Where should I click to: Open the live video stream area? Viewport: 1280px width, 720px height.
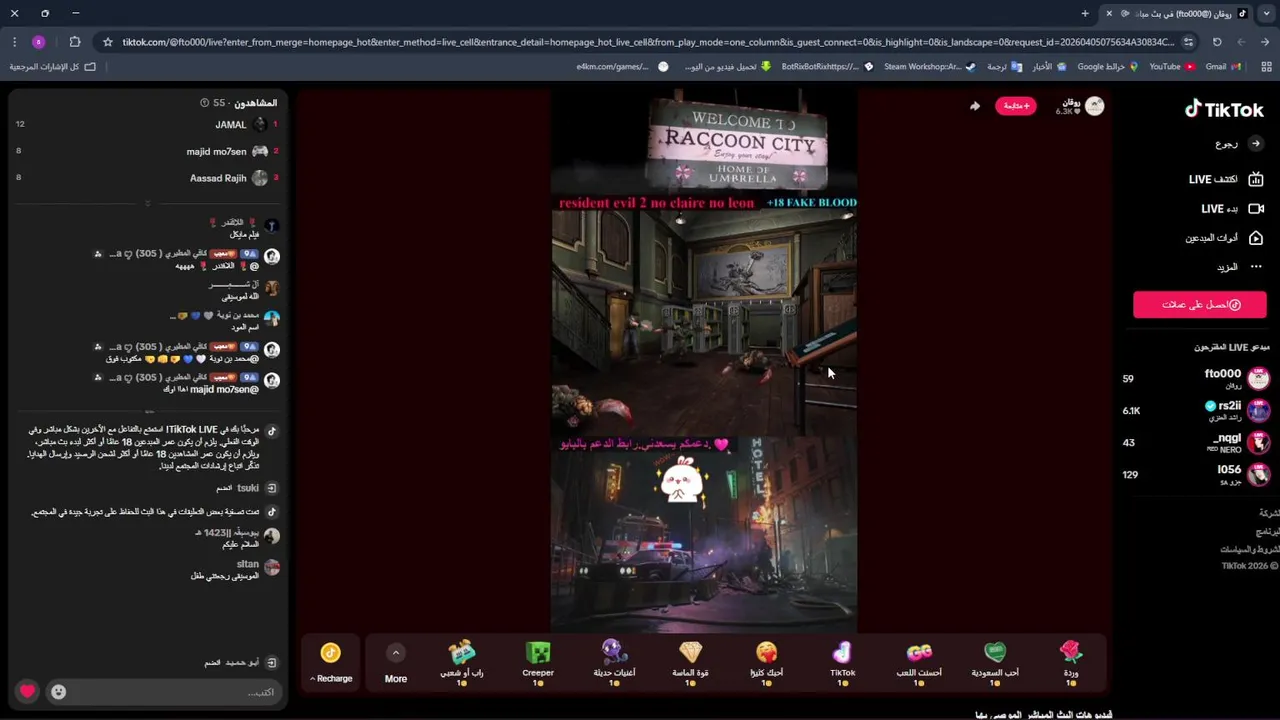tap(704, 360)
